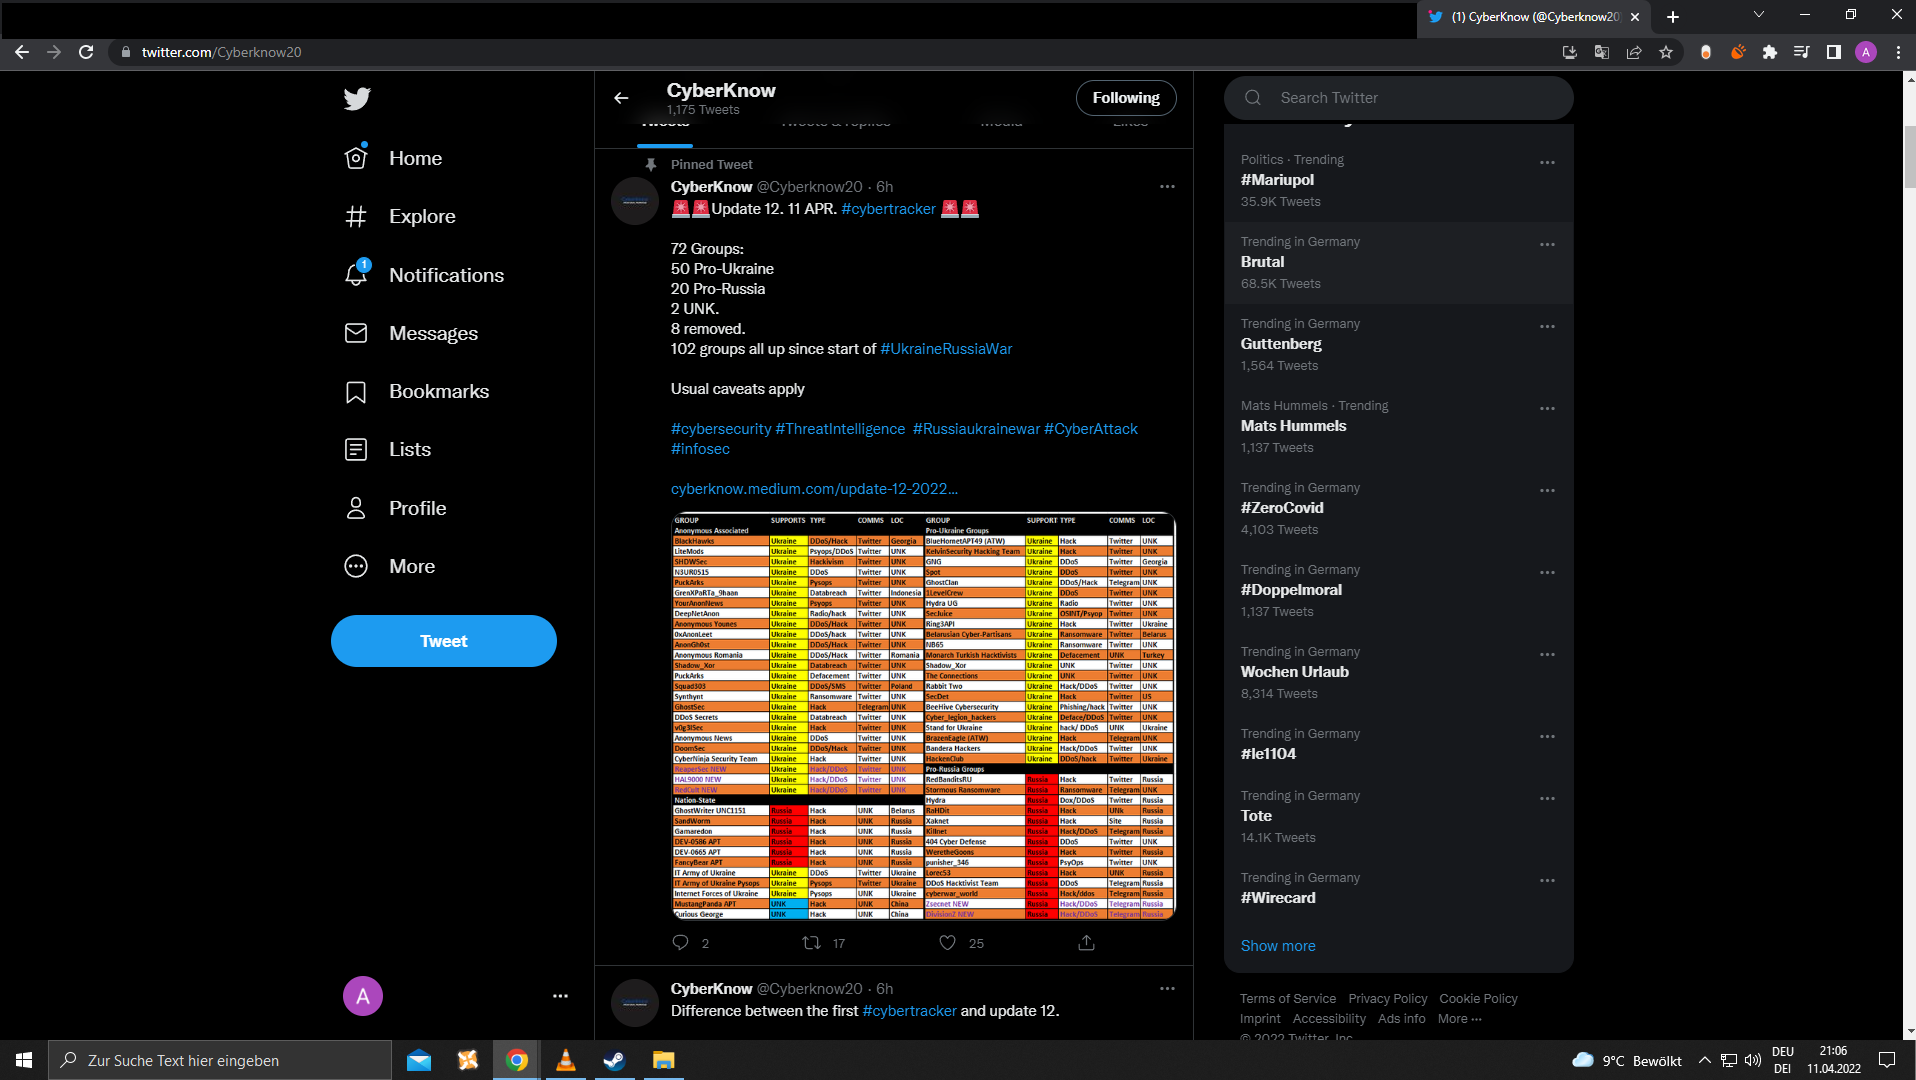The width and height of the screenshot is (1916, 1080).
Task: Open Terms of Service link
Action: point(1288,999)
